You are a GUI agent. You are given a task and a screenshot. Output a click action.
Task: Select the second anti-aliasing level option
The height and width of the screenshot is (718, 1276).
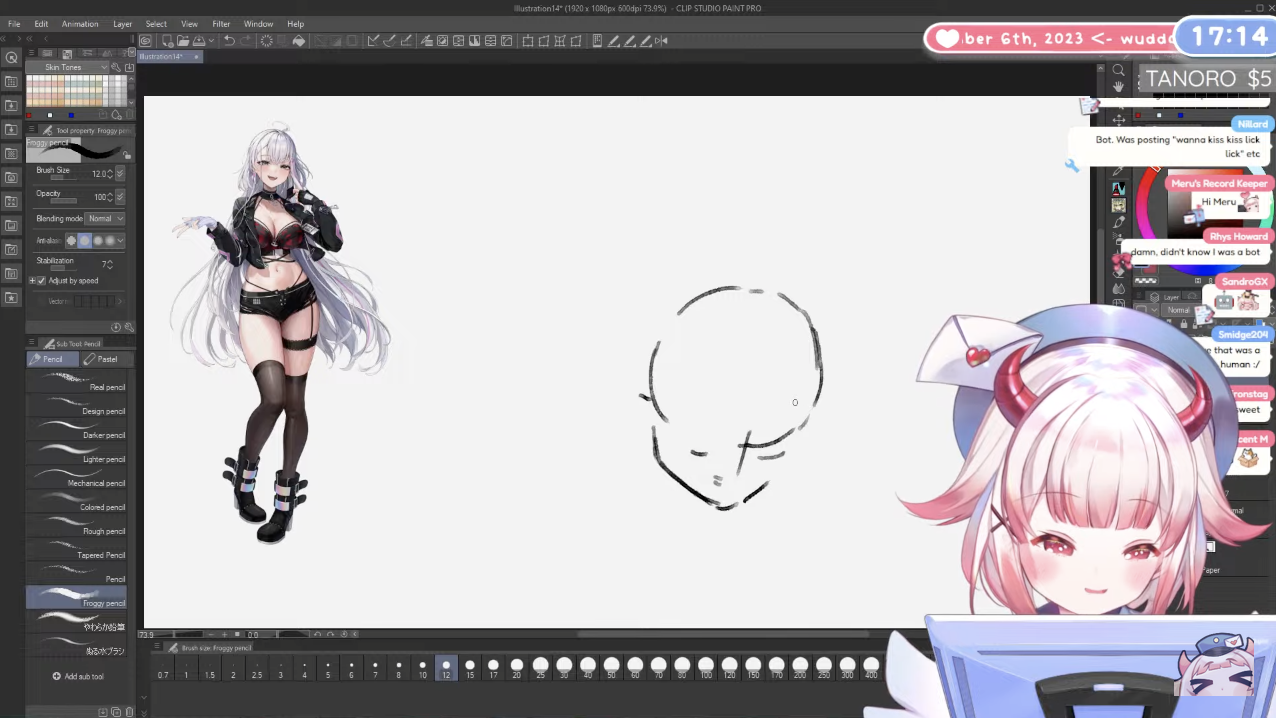click(84, 240)
